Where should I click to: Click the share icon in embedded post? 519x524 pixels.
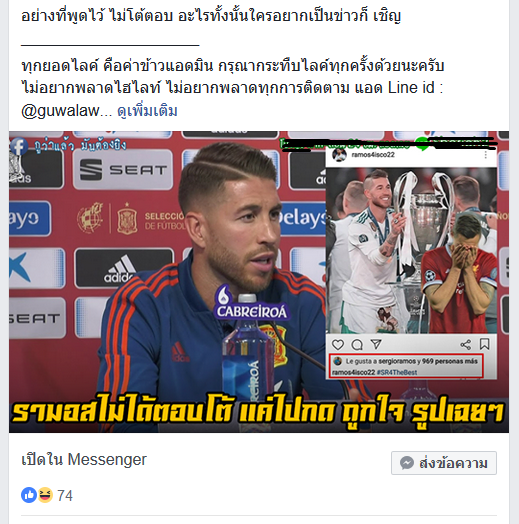coord(466,345)
